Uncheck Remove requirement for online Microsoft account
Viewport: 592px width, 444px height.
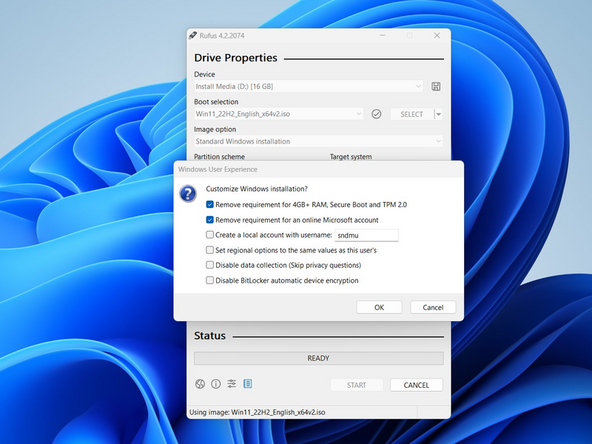[x=210, y=220]
